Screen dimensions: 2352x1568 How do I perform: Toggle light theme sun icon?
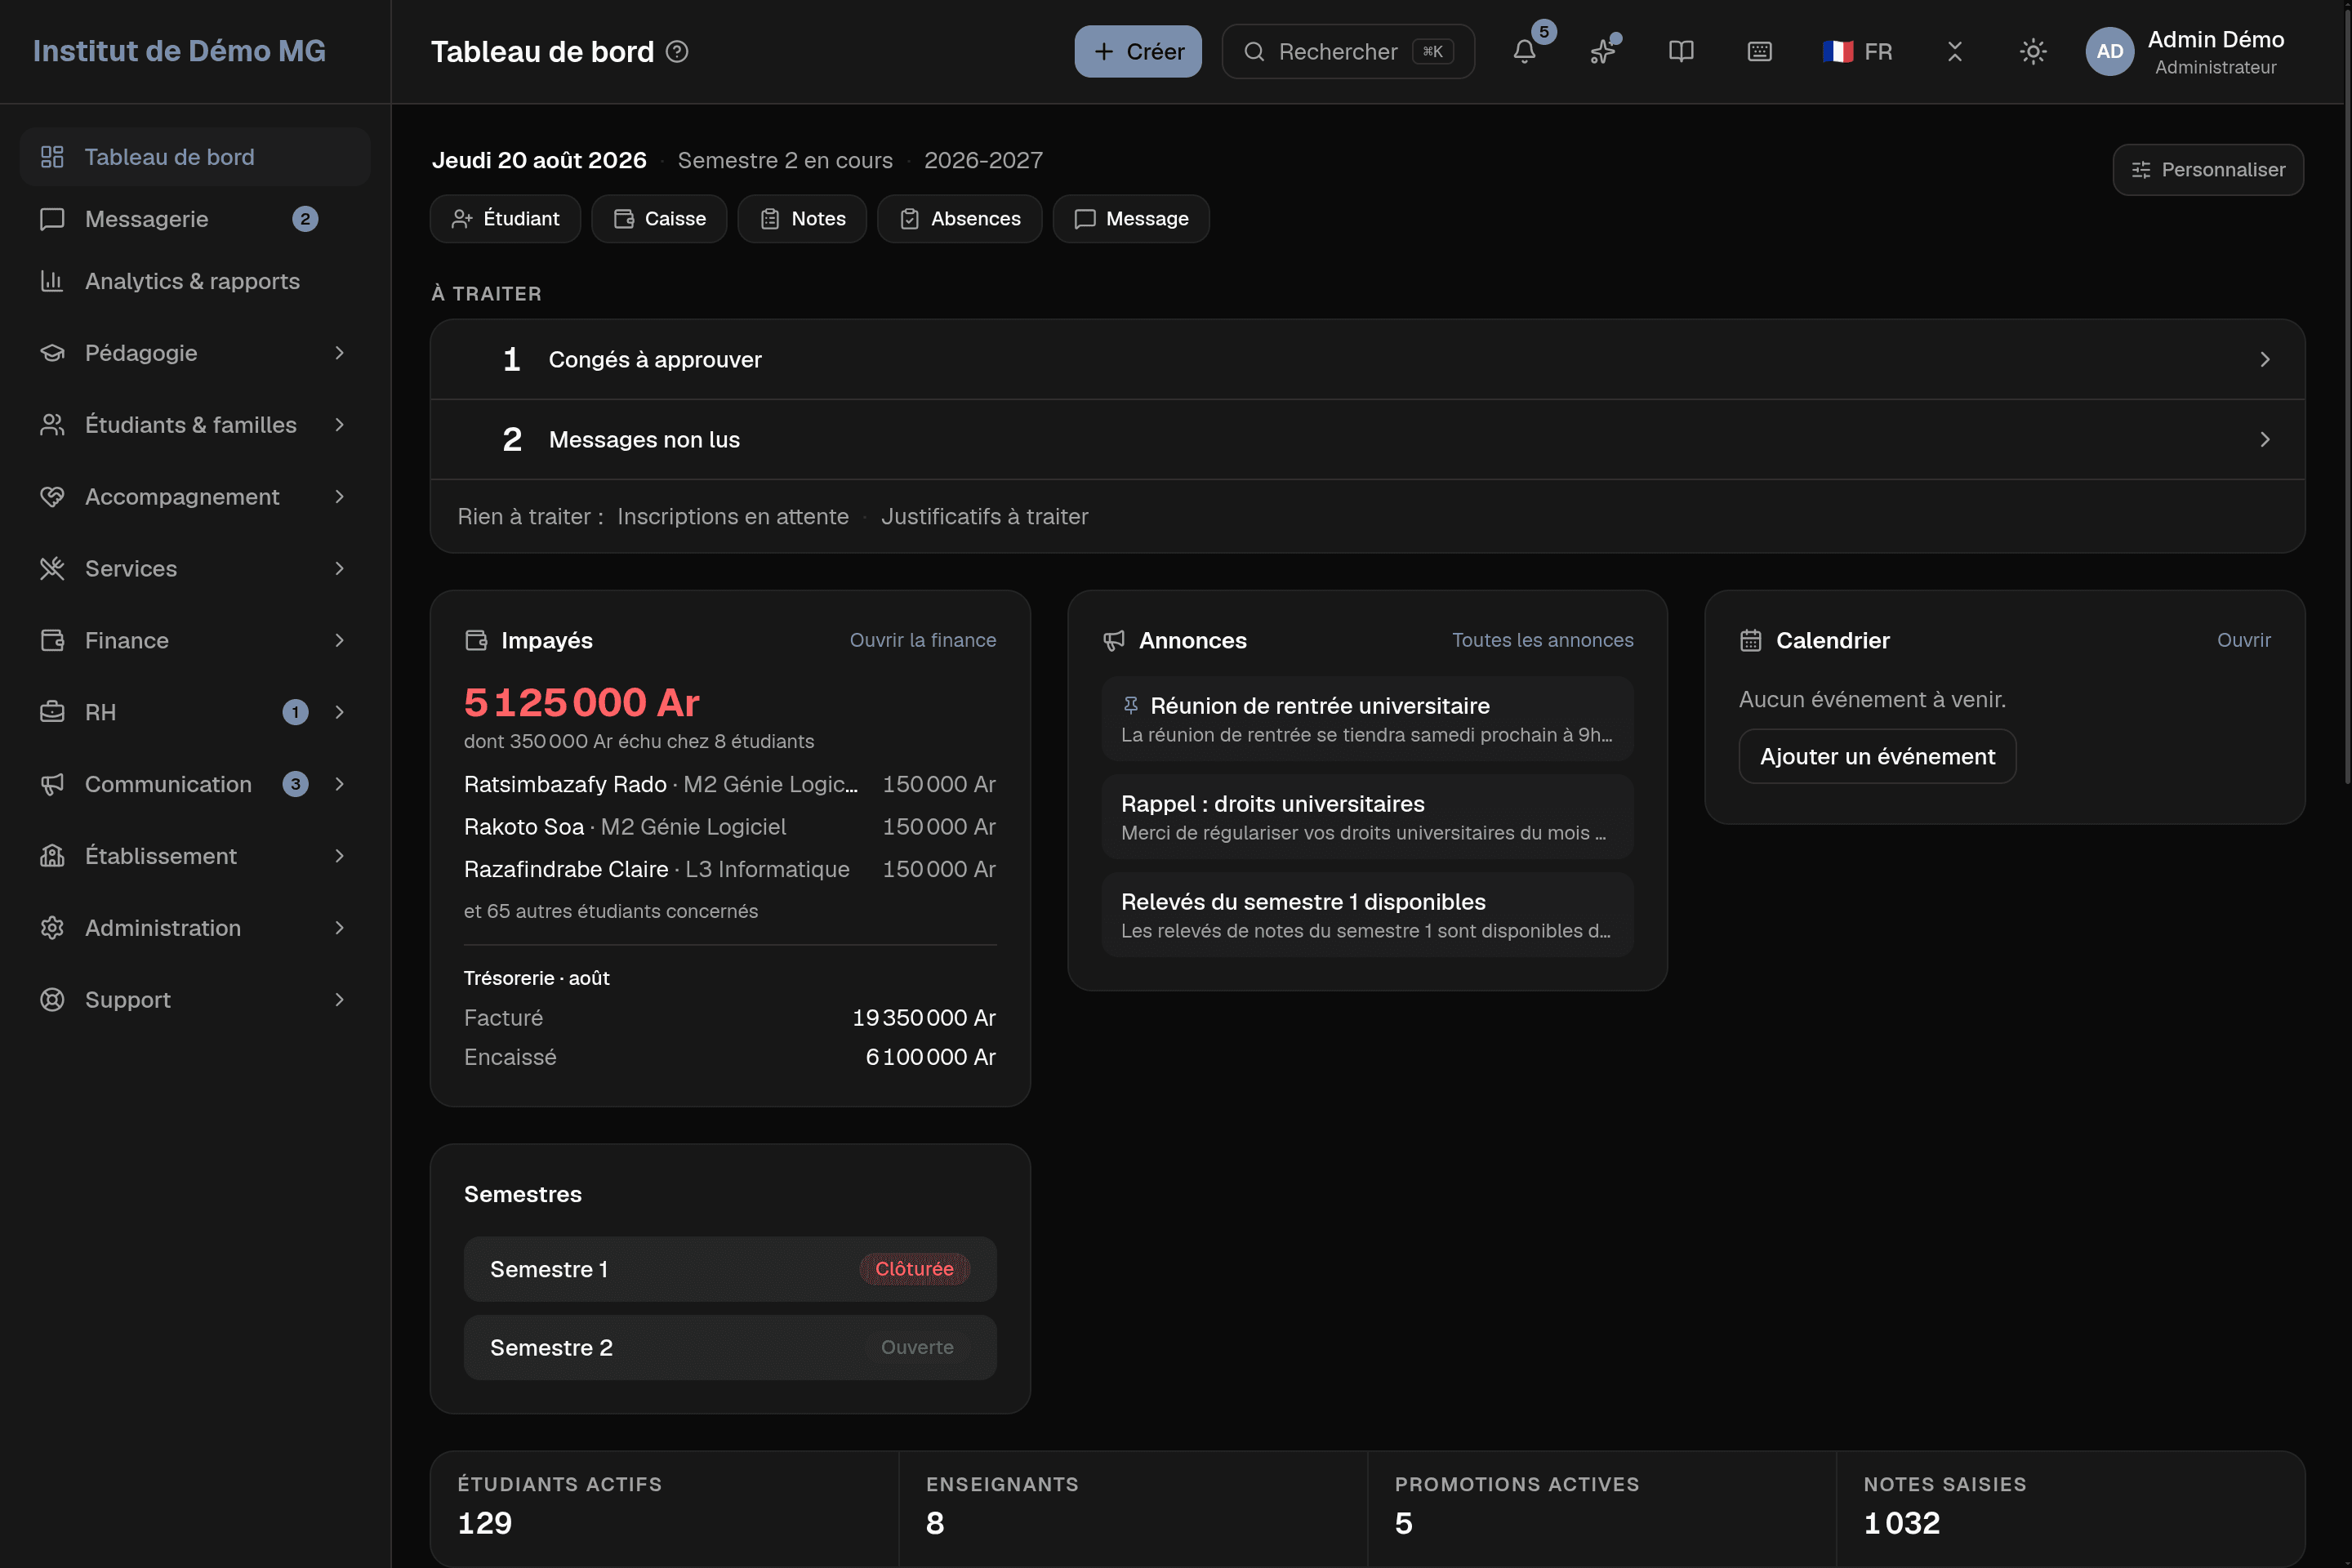pyautogui.click(x=2033, y=51)
